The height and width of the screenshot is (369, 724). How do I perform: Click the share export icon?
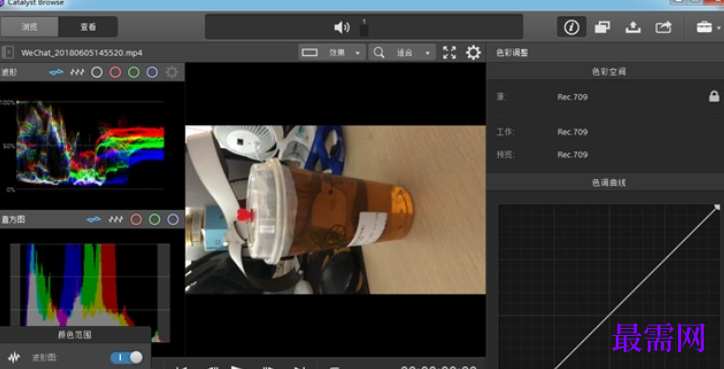[x=663, y=27]
